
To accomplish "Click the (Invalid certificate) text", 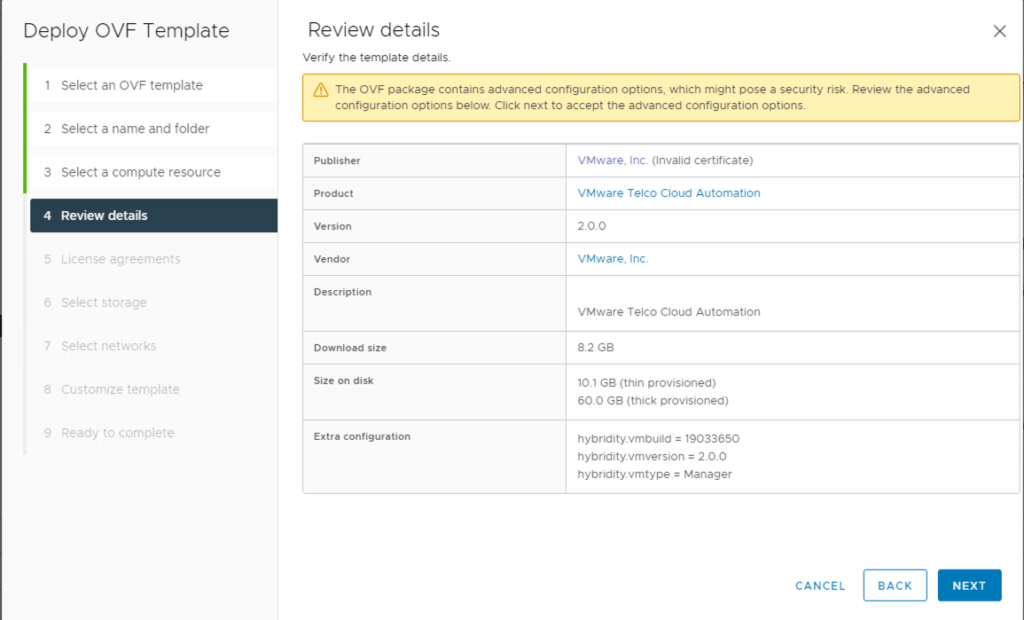I will coord(702,160).
